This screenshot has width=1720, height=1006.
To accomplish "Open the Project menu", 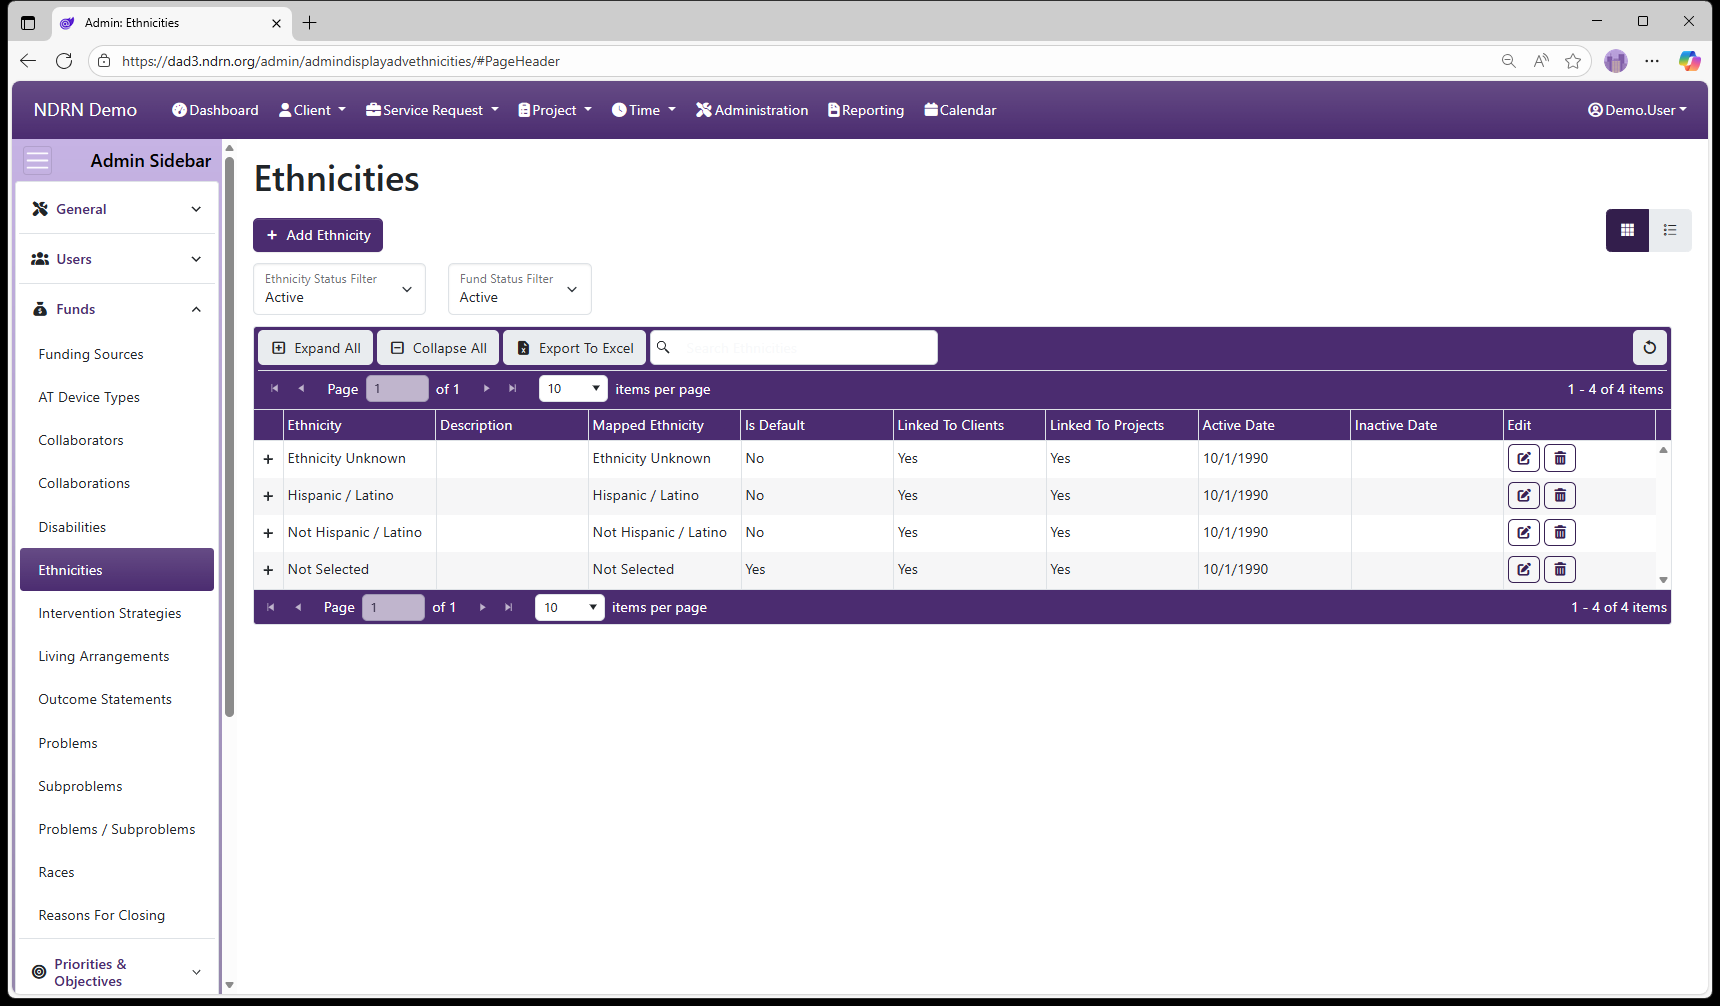I will (x=555, y=110).
